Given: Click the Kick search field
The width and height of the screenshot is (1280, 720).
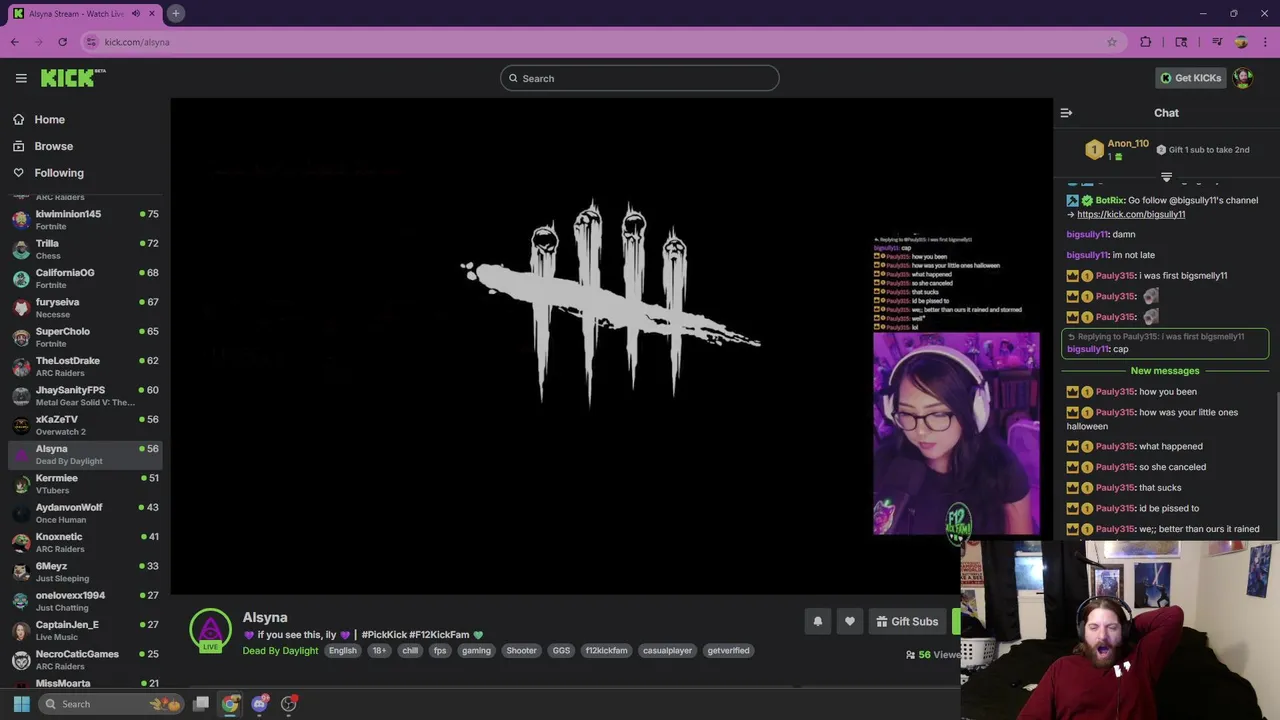Looking at the screenshot, I should point(640,78).
